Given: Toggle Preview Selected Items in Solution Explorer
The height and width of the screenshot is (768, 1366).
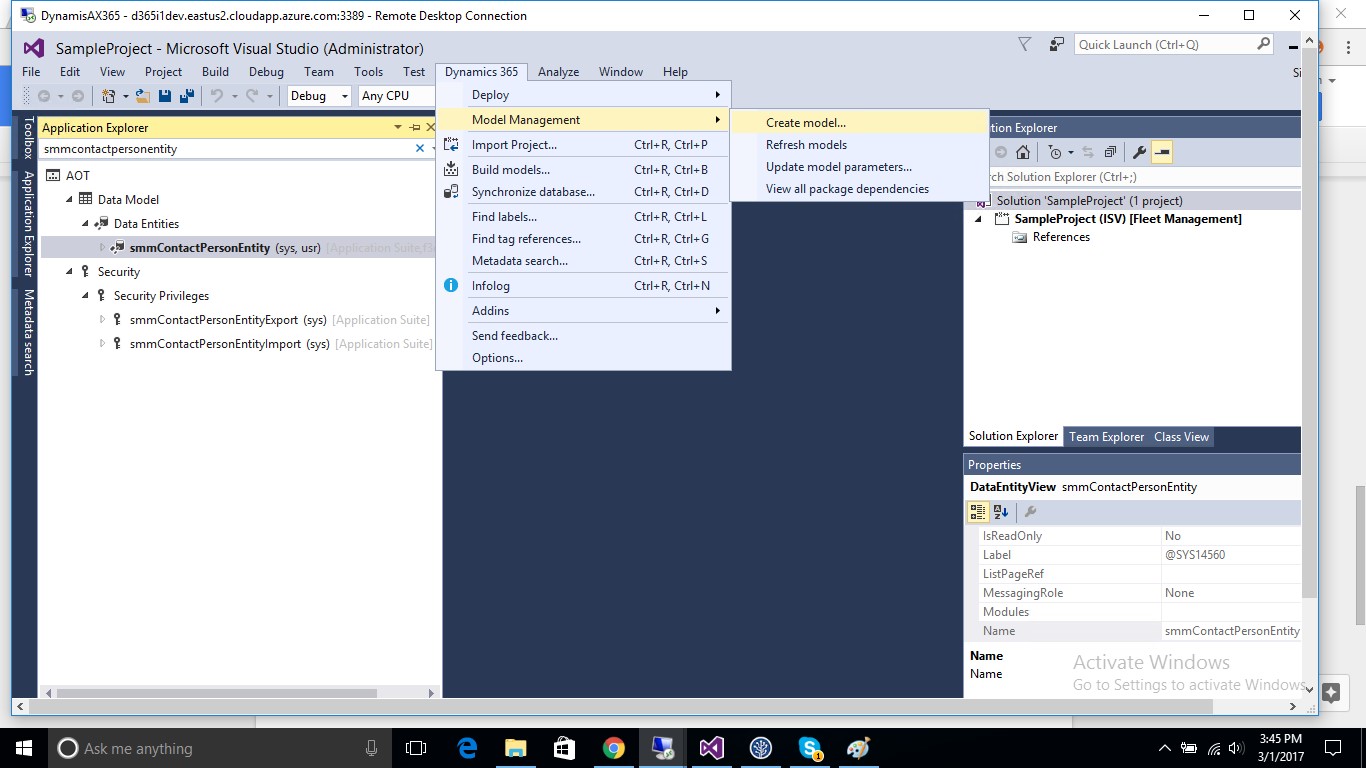Looking at the screenshot, I should tap(1161, 152).
